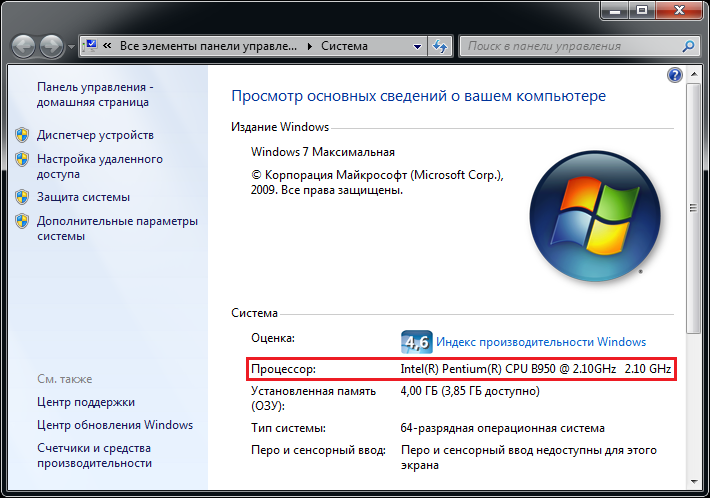The image size is (710, 498).
Task: Click the scrollbar down arrow
Action: (x=693, y=482)
